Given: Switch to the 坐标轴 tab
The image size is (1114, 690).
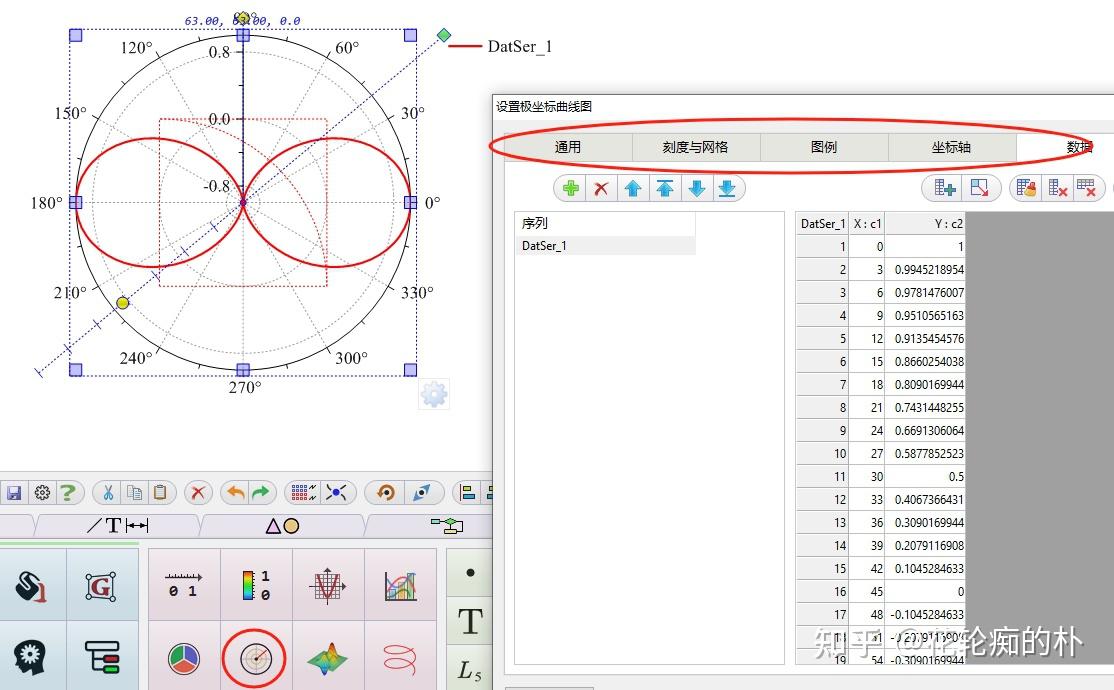Looking at the screenshot, I should pos(950,146).
